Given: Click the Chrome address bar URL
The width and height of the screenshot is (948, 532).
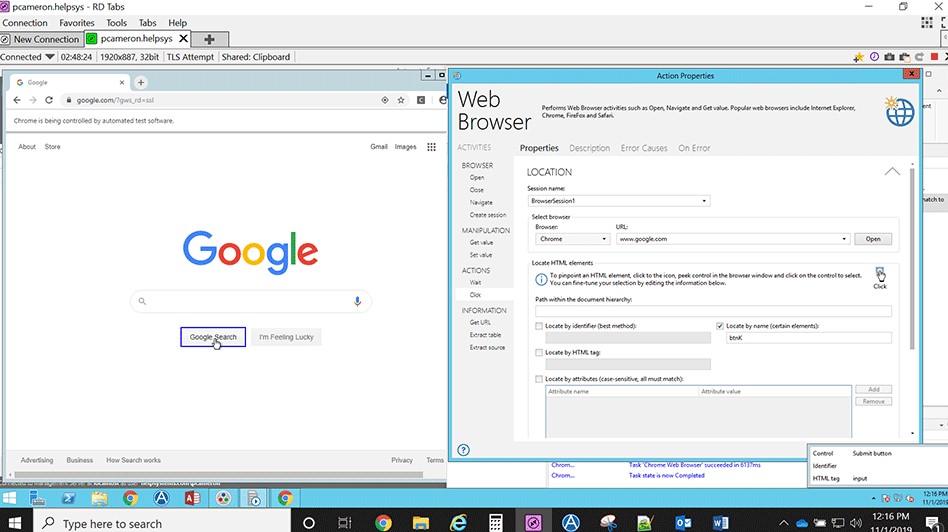Looking at the screenshot, I should click(x=115, y=100).
